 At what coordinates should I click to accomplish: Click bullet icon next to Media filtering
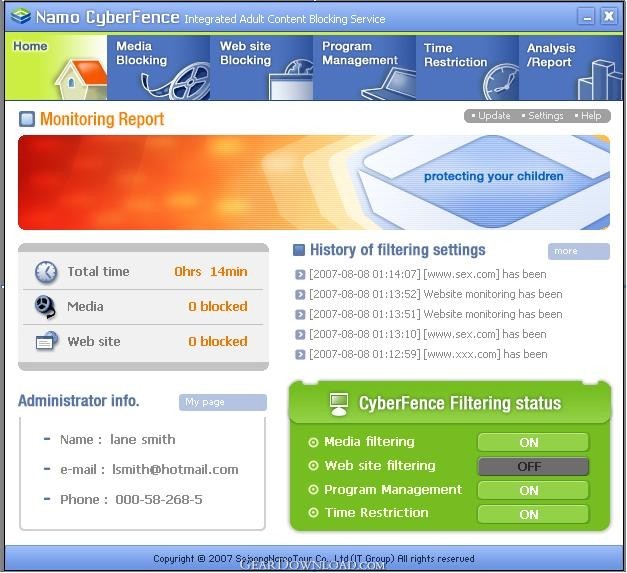[314, 442]
